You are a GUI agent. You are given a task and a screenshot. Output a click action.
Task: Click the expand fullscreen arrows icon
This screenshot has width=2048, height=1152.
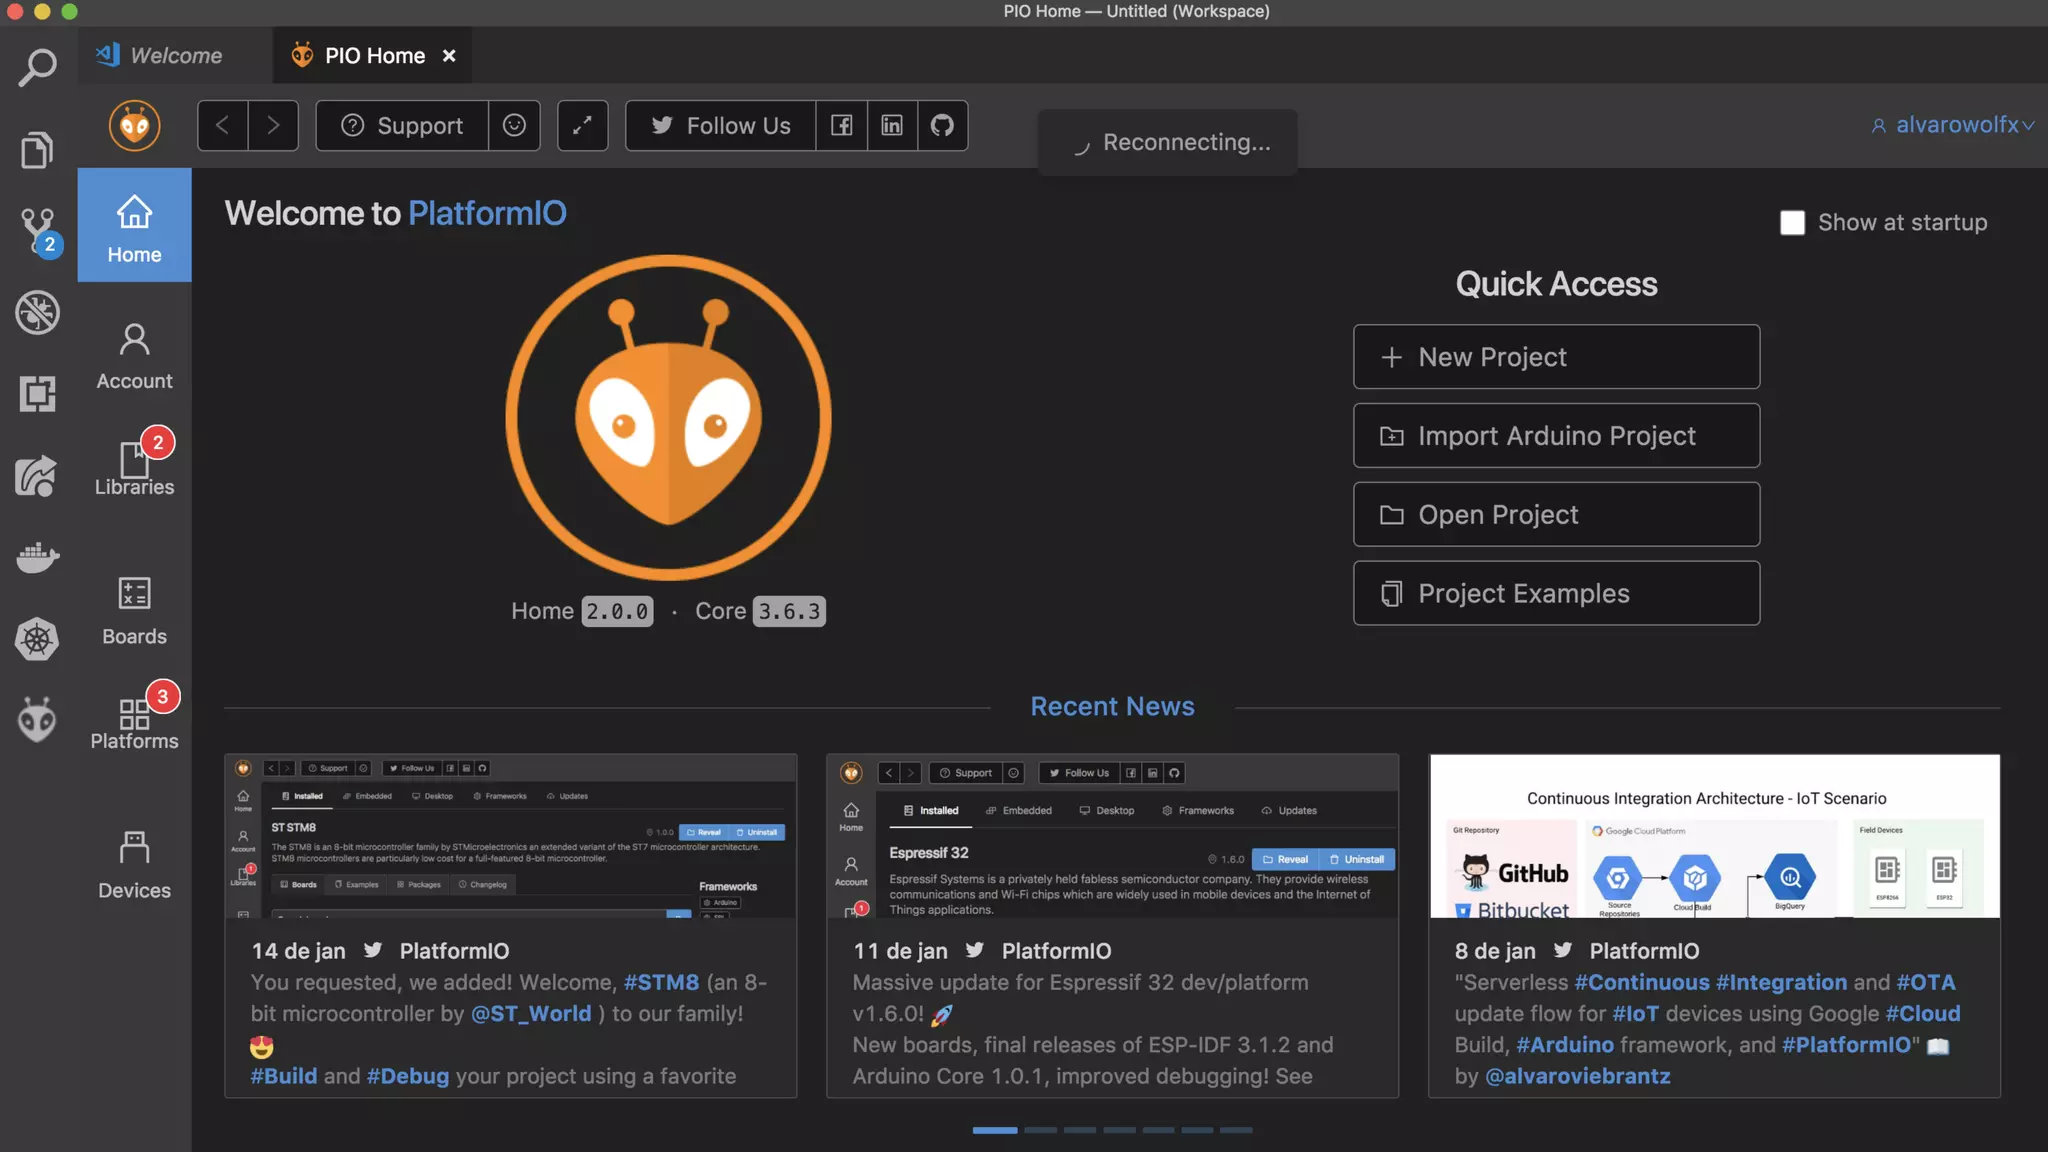coord(582,125)
